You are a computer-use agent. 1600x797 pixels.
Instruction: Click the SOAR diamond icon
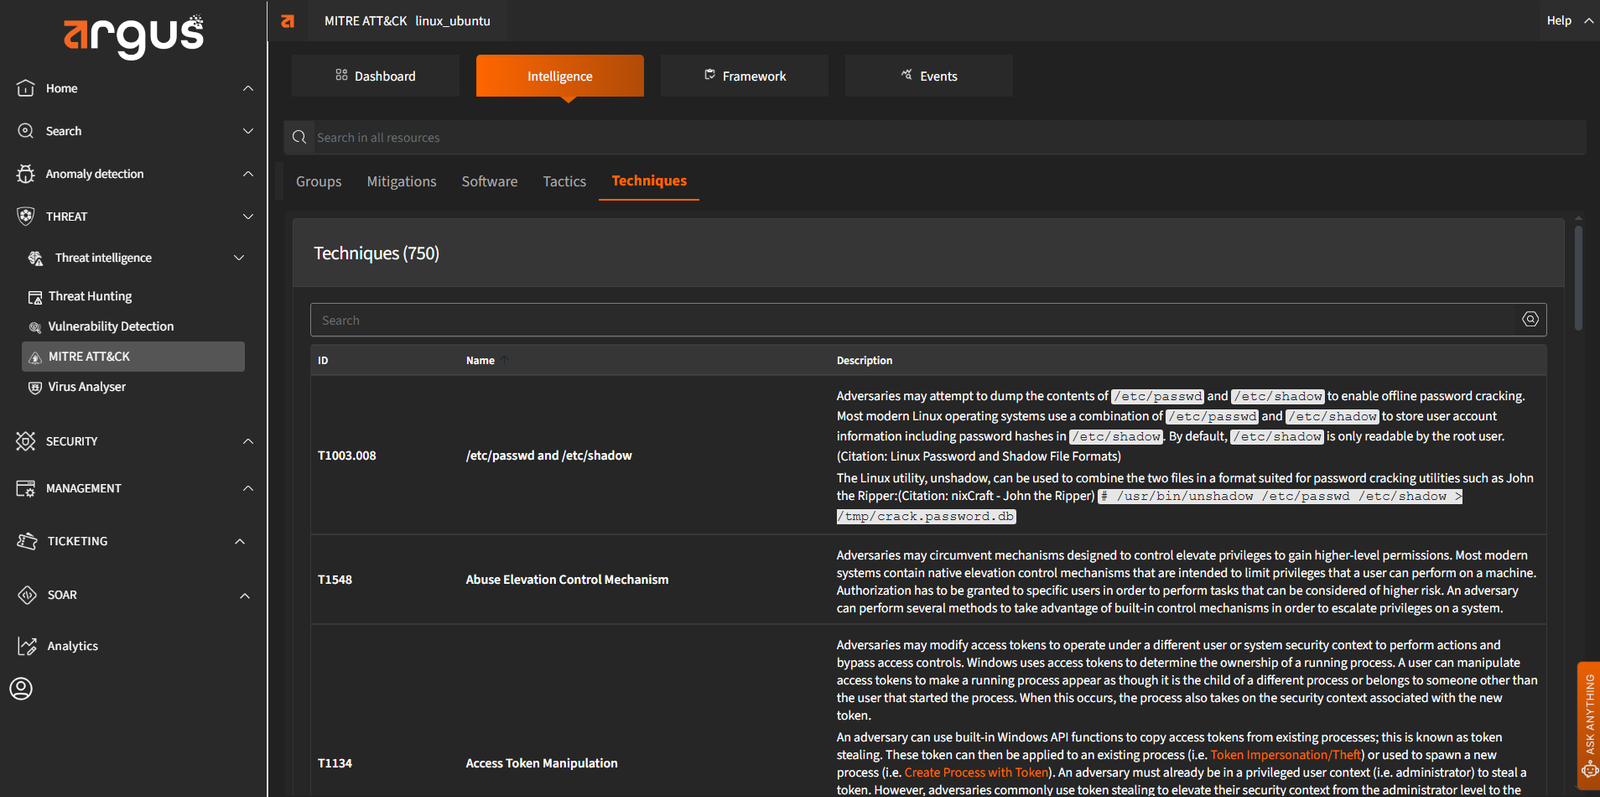(27, 595)
